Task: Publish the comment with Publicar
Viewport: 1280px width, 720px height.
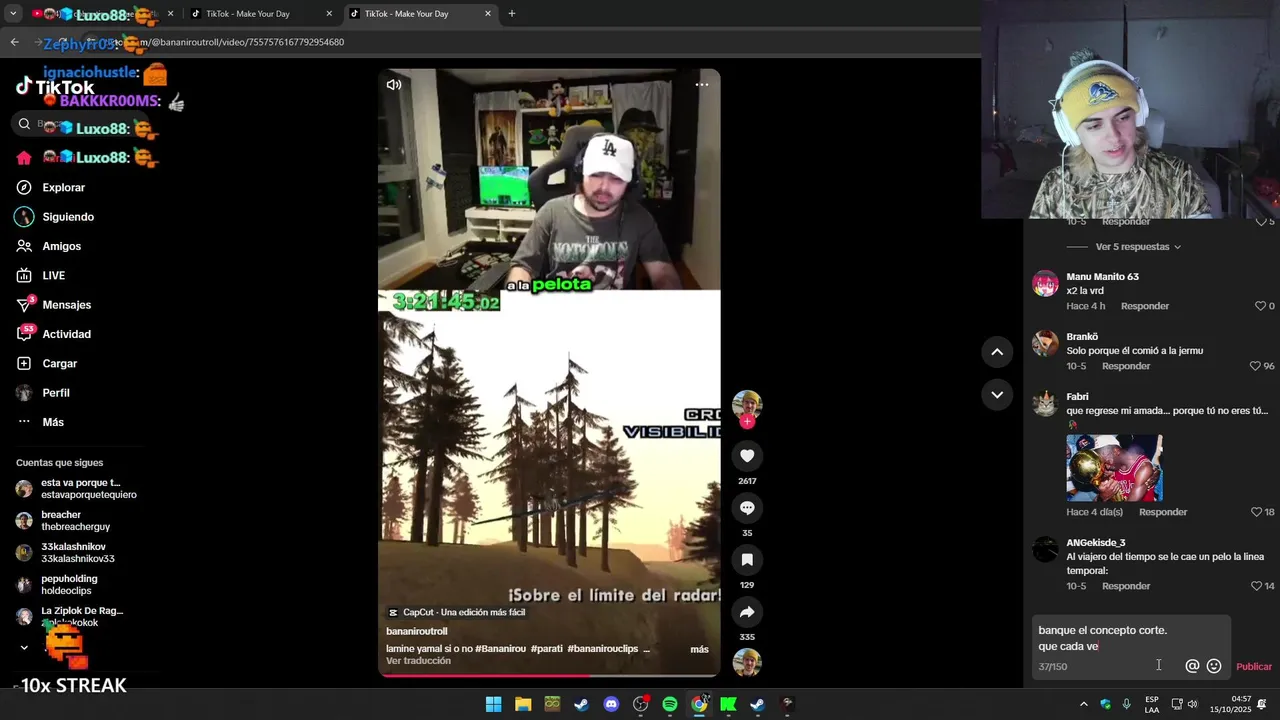Action: pyautogui.click(x=1254, y=667)
